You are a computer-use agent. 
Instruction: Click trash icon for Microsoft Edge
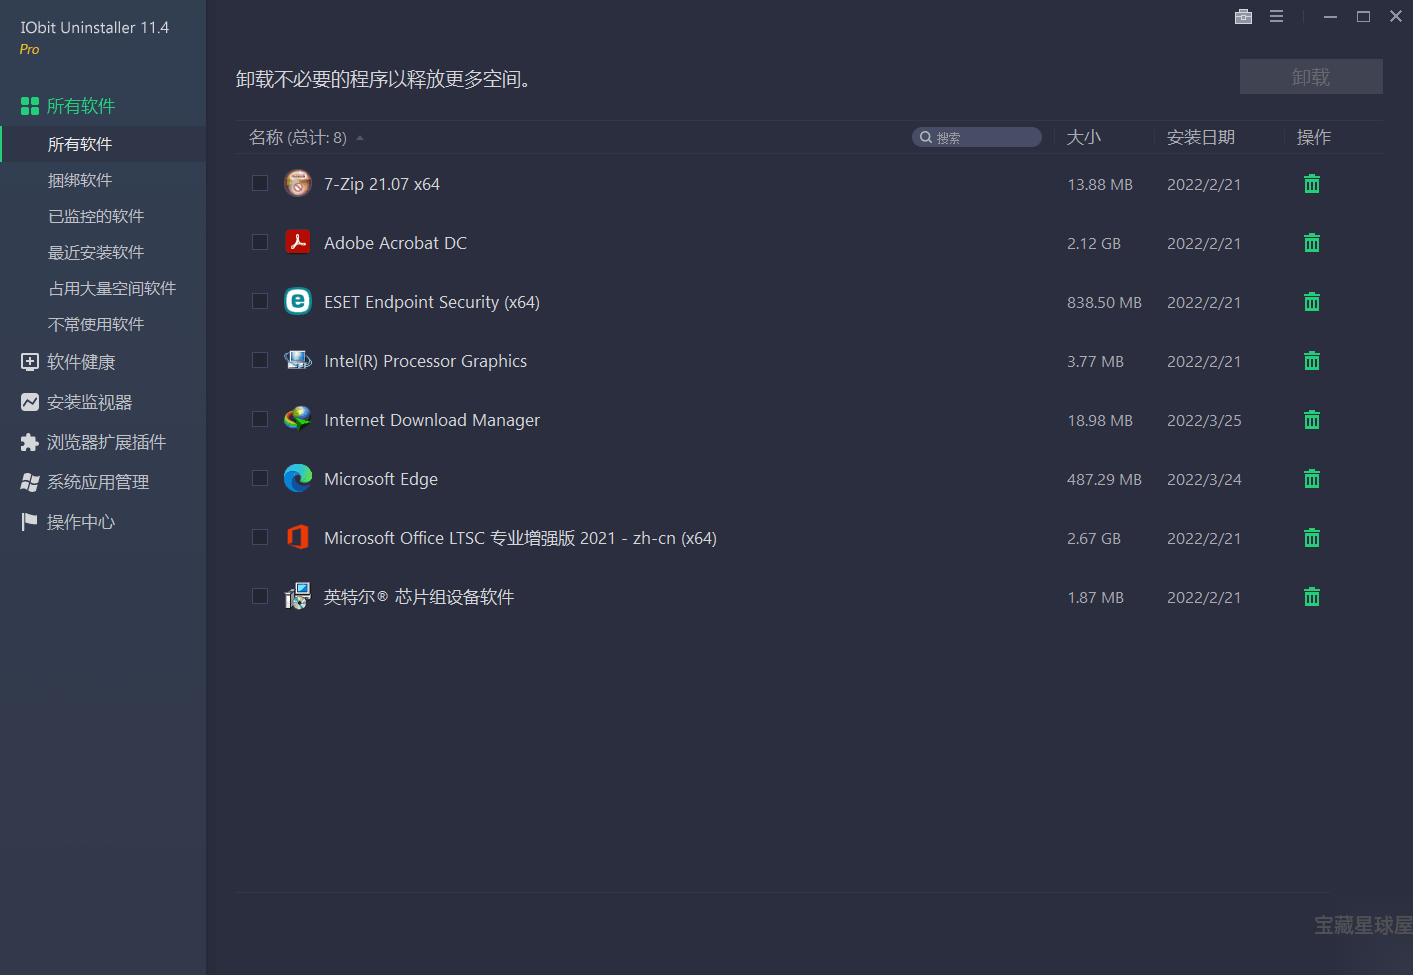[x=1312, y=479]
